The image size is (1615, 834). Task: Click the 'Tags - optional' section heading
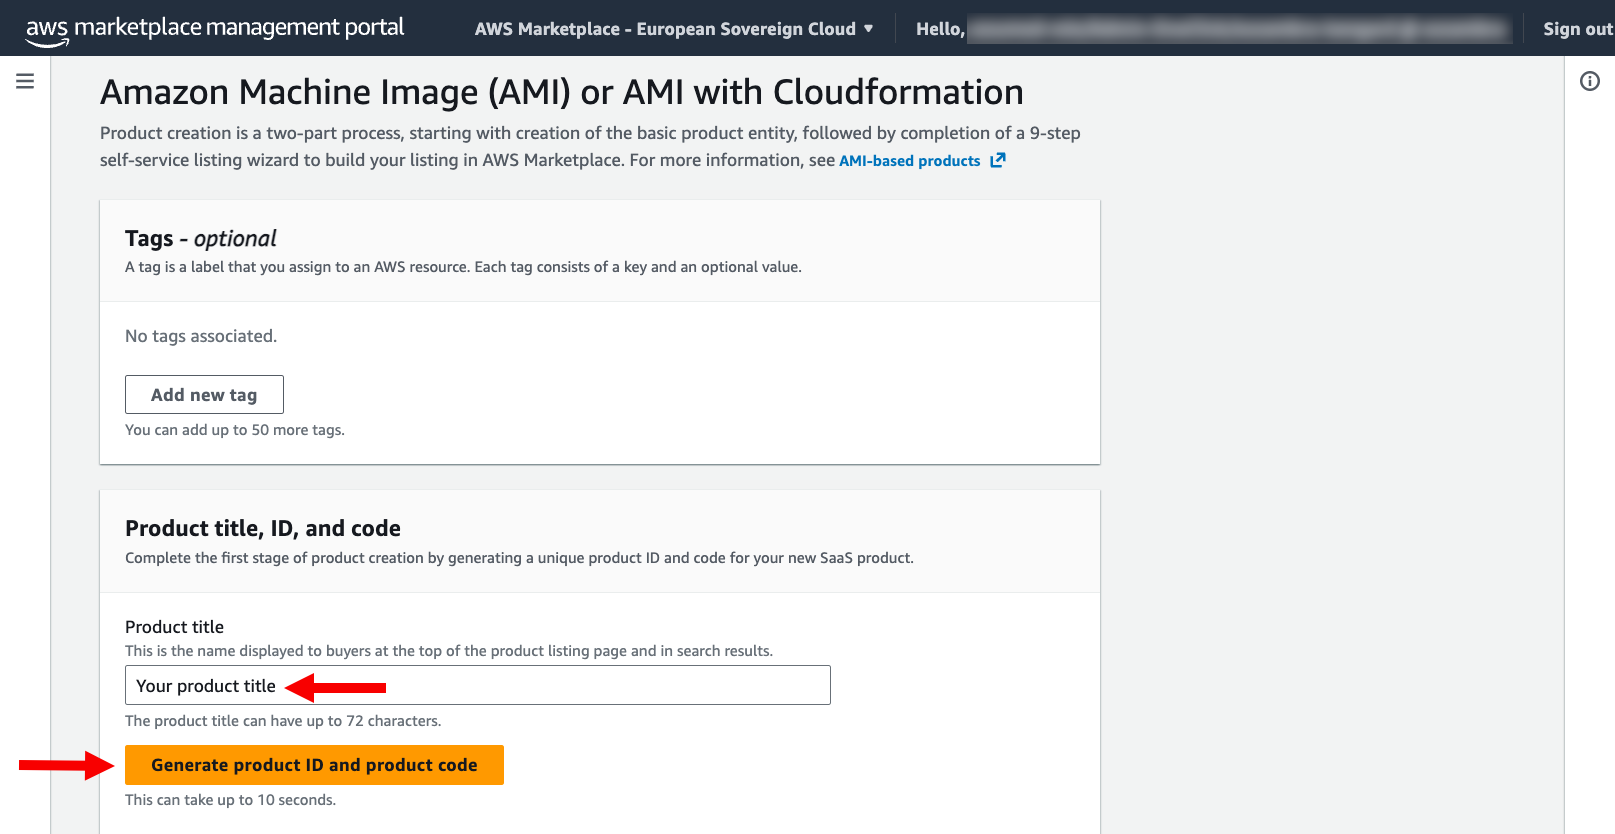pos(201,238)
